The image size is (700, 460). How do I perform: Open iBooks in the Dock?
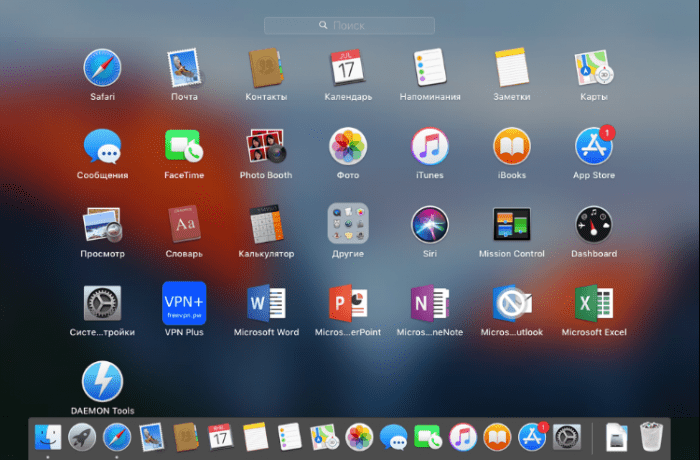(497, 437)
